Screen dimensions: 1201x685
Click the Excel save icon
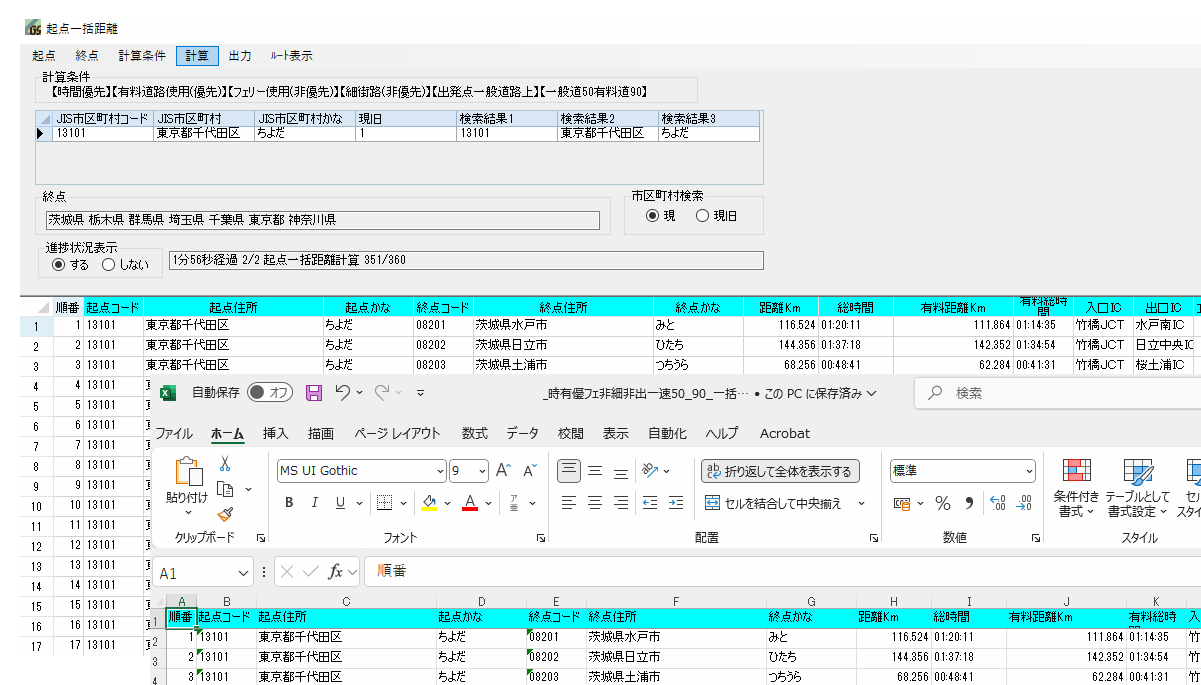[x=314, y=393]
